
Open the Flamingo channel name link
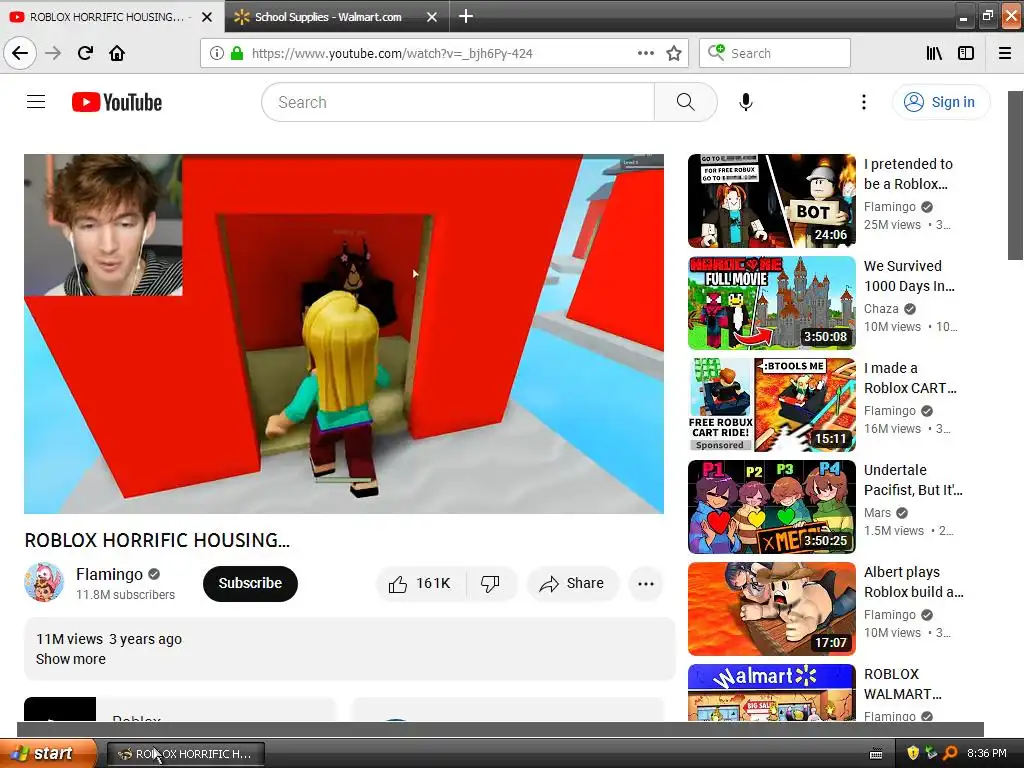click(x=109, y=574)
